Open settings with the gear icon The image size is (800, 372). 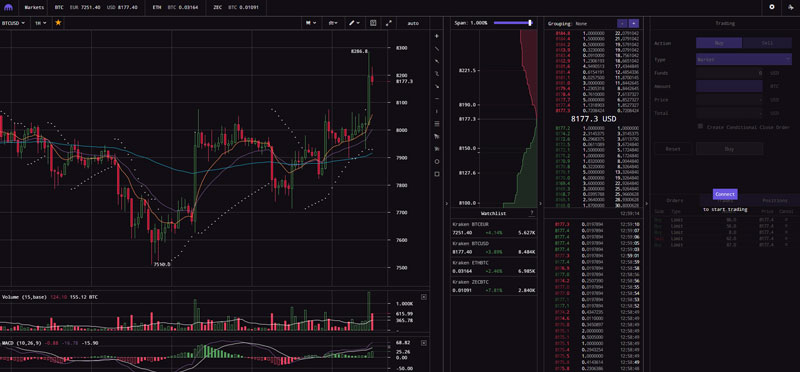point(772,7)
